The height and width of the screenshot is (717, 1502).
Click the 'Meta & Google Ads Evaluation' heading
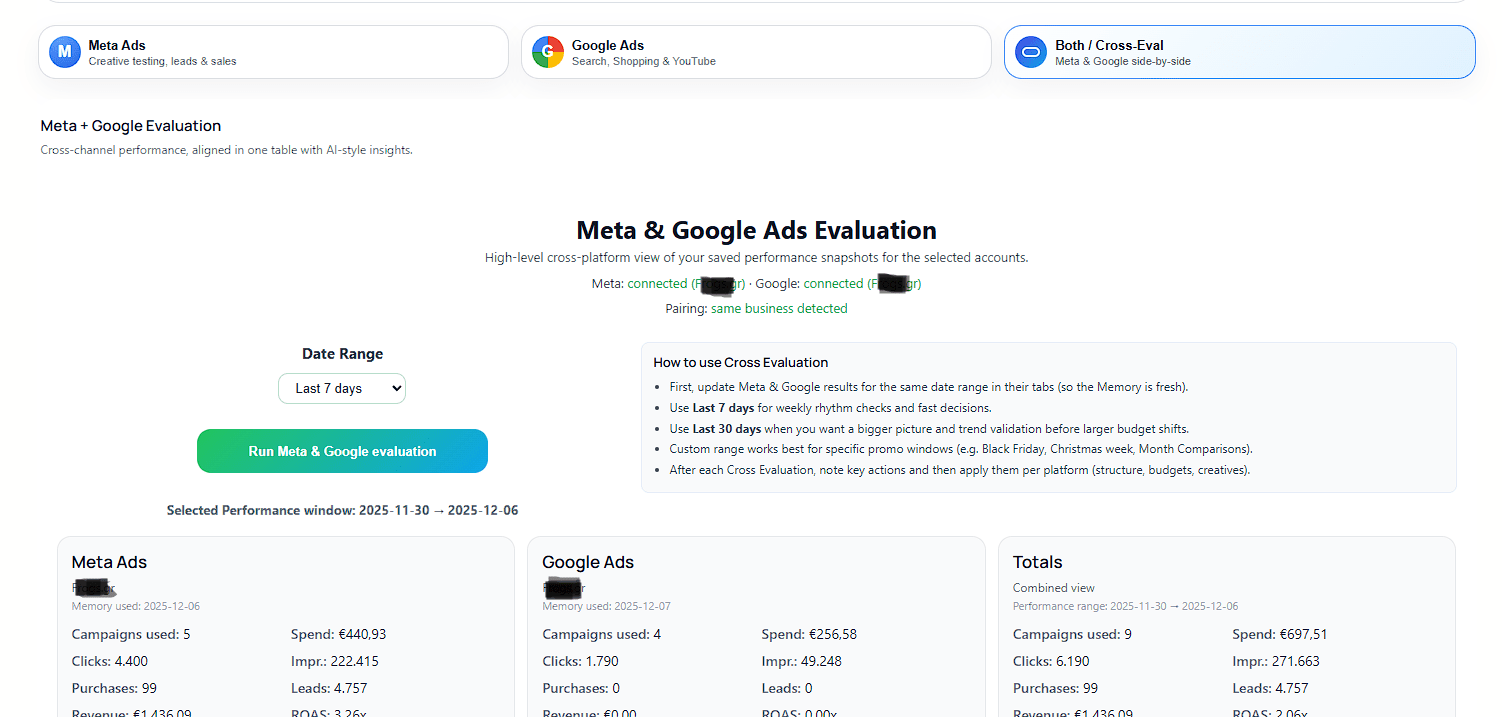click(757, 230)
